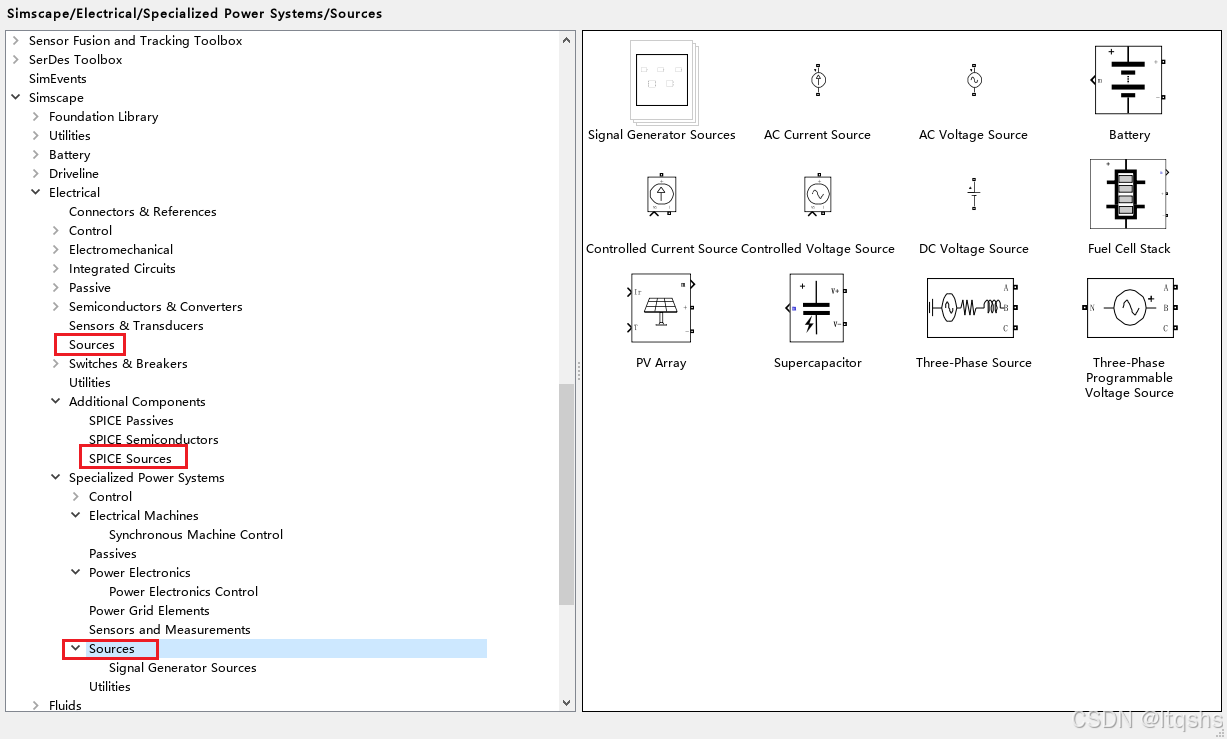Collapse the Simscape tree node
This screenshot has height=739, width=1227.
pyautogui.click(x=15, y=98)
